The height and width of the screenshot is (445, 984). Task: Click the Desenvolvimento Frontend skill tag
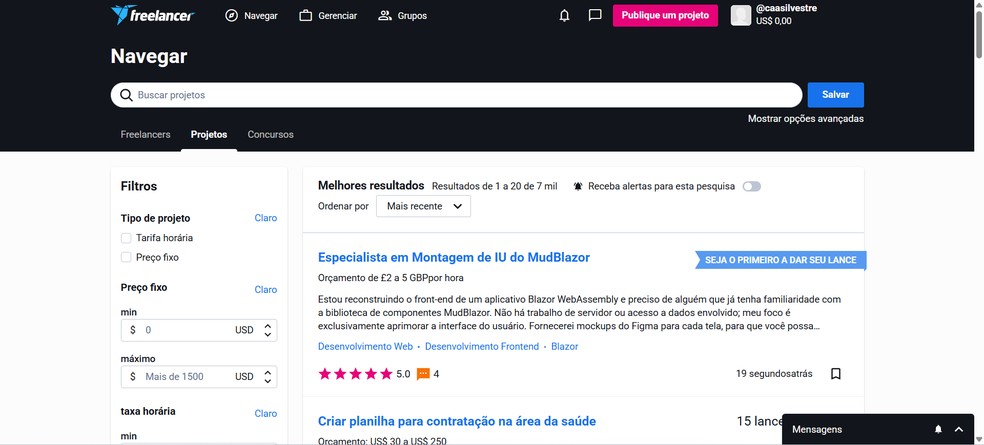[482, 346]
